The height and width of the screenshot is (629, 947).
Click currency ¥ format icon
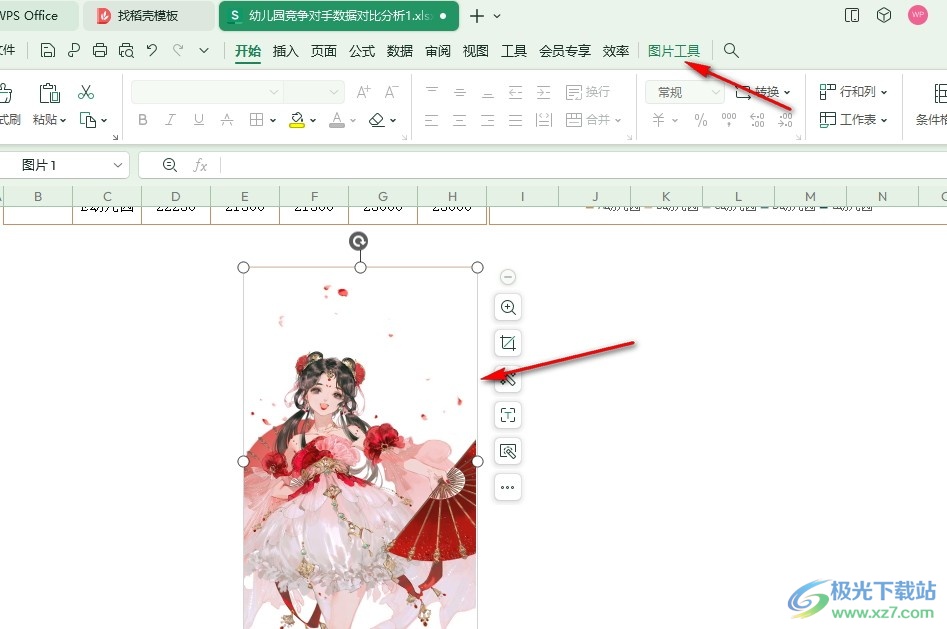[x=658, y=120]
